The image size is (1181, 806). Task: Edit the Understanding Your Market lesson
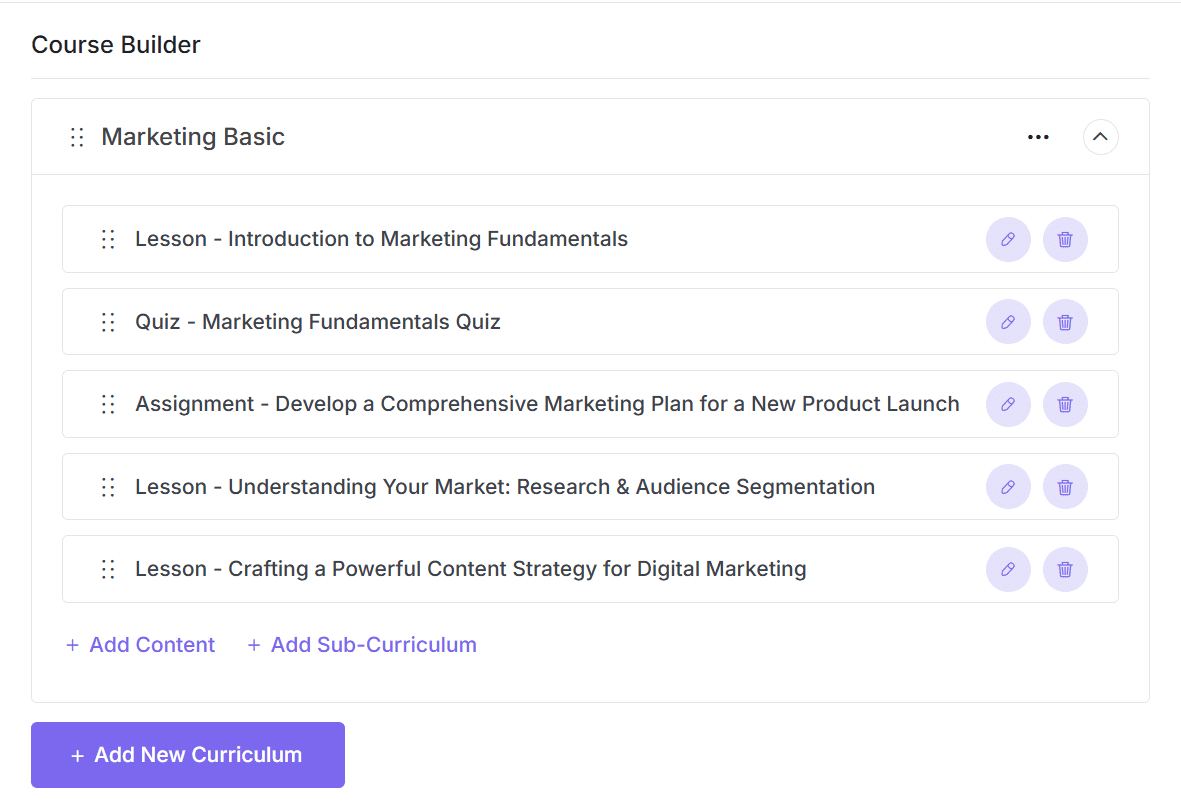tap(1008, 487)
